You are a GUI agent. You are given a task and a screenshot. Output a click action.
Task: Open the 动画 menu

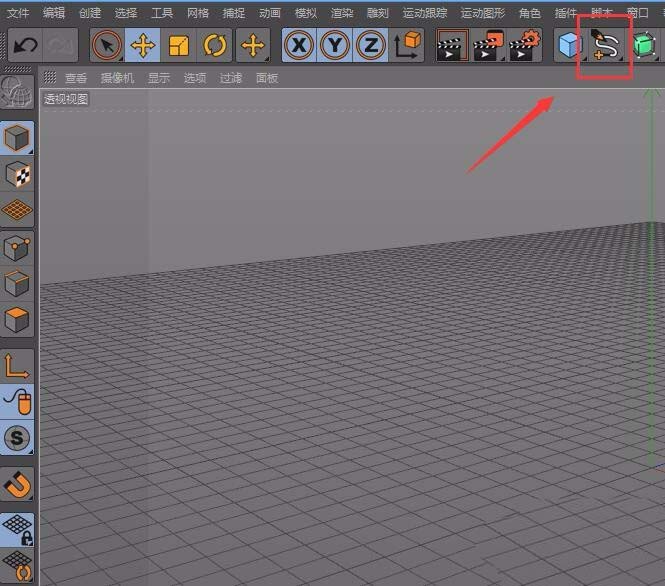click(x=270, y=13)
